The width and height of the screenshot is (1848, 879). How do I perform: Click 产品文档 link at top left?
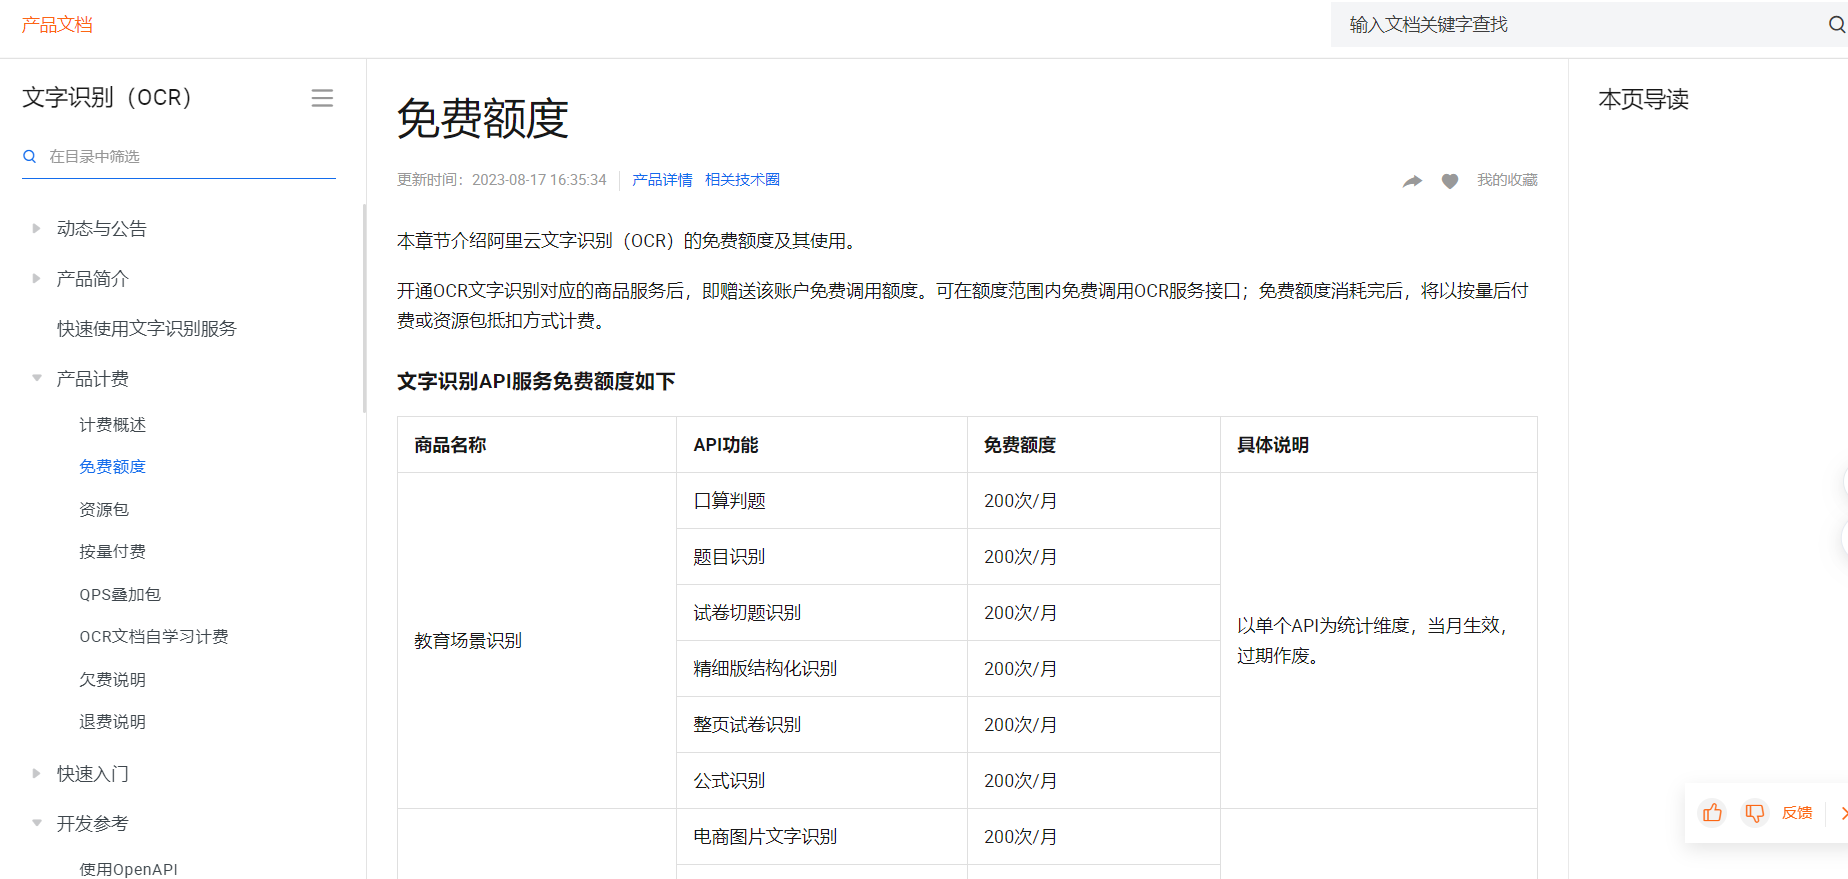click(x=57, y=24)
